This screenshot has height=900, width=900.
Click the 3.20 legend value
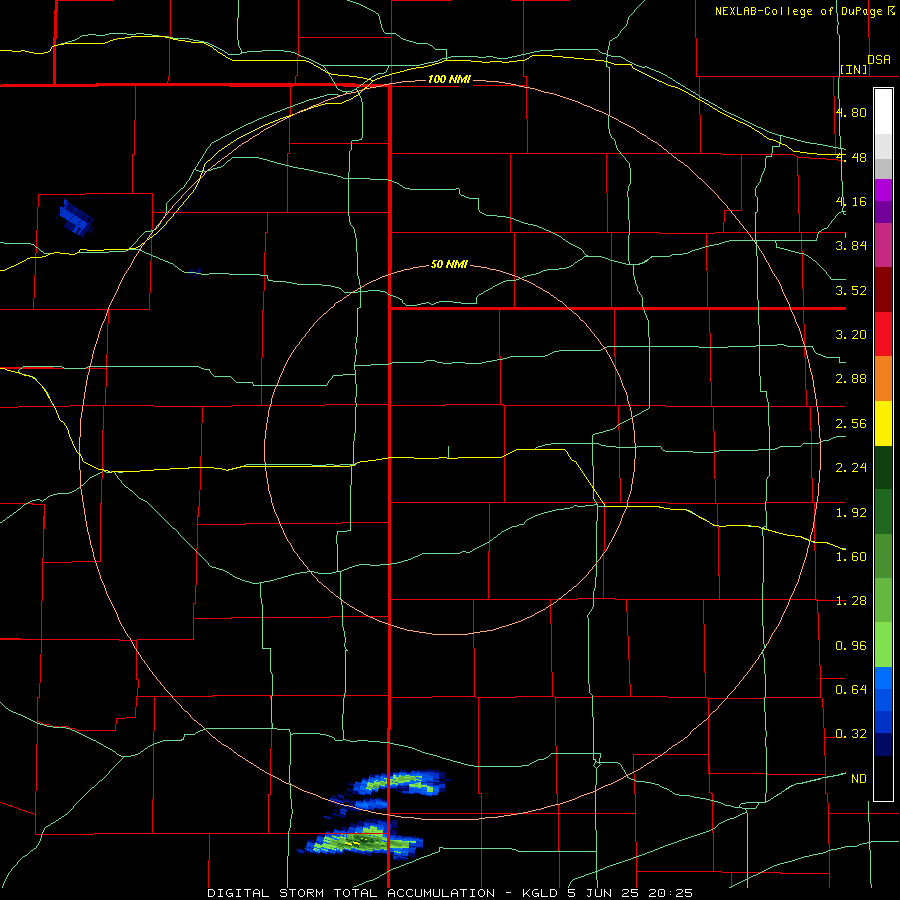coord(851,335)
